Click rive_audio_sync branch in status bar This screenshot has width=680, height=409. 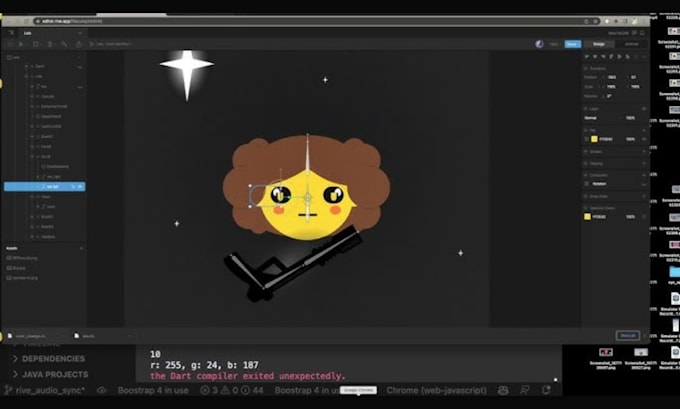point(45,390)
